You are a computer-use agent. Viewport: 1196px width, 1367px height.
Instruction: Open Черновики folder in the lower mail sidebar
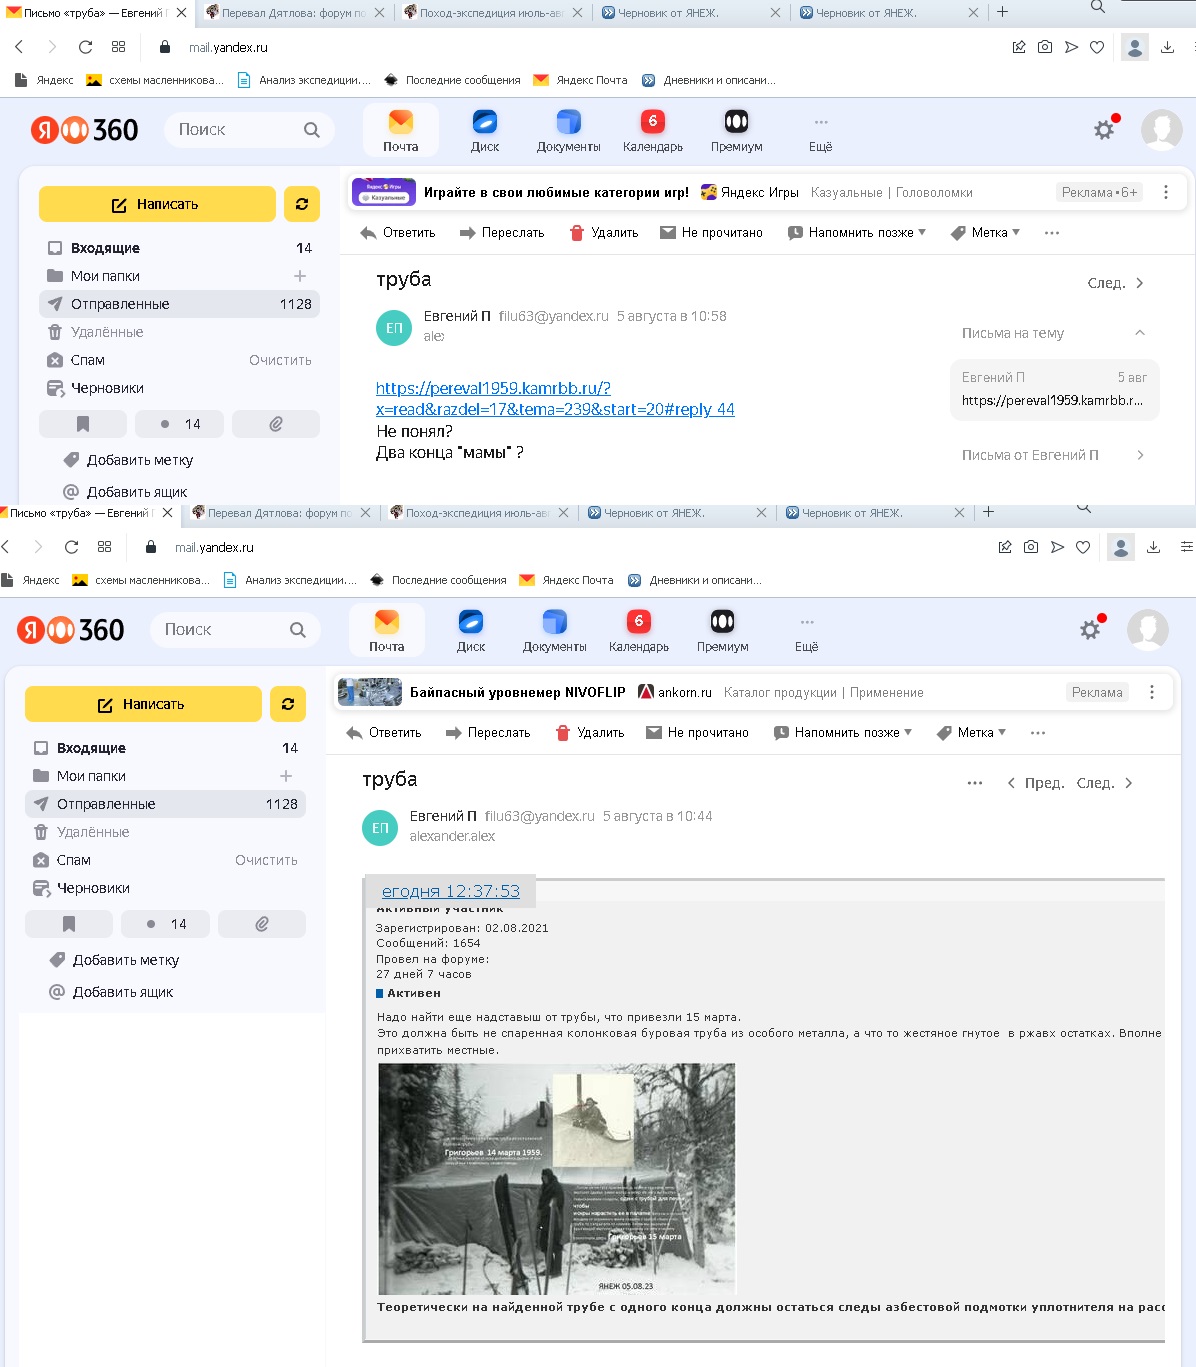(x=165, y=888)
